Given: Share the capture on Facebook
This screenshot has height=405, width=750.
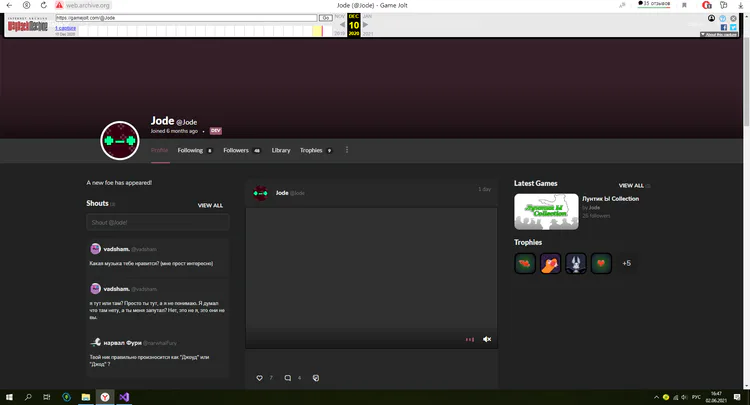Looking at the screenshot, I should click(x=724, y=27).
